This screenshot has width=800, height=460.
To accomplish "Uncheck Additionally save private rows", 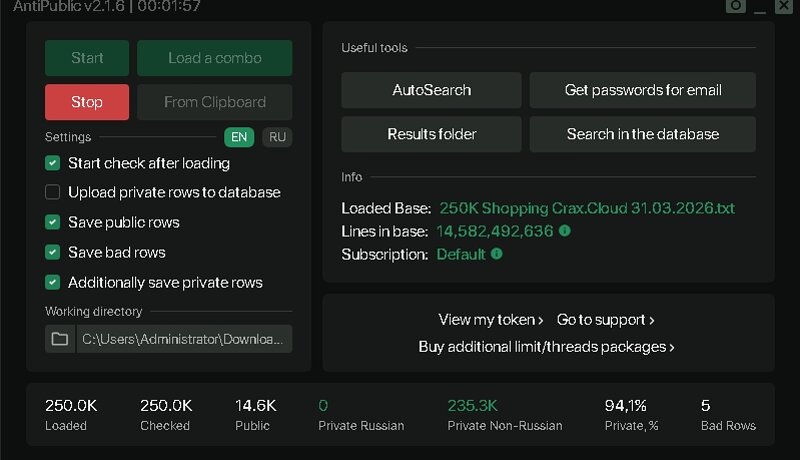I will click(x=53, y=282).
